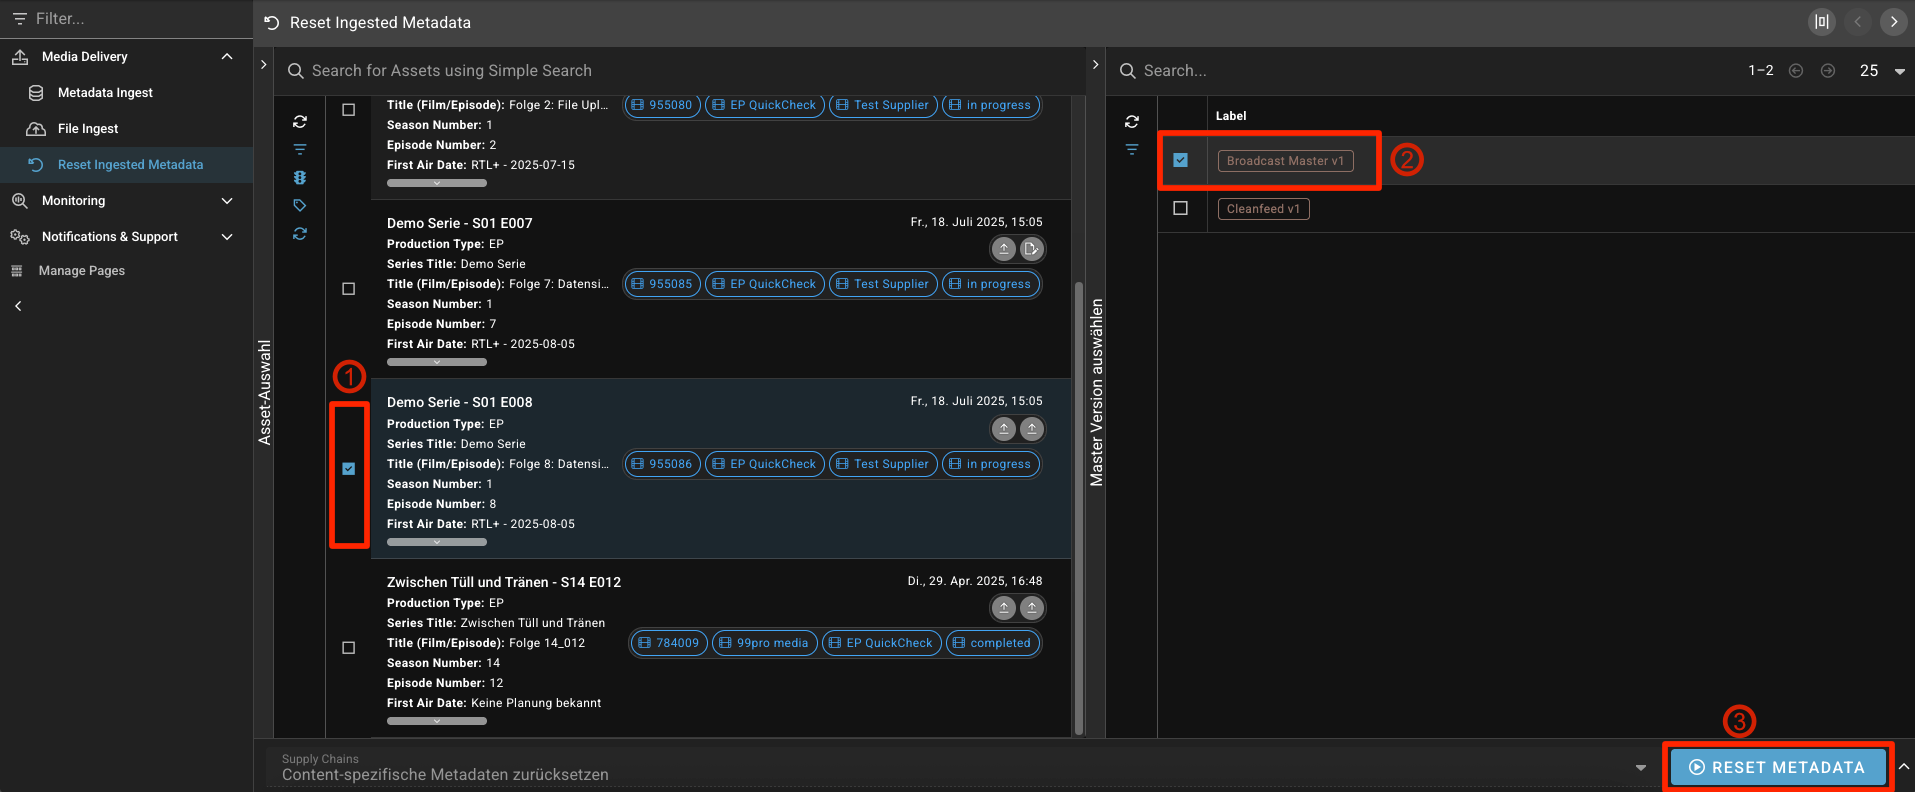Uncheck the Demo Serie S01 E008 asset
The width and height of the screenshot is (1915, 792).
[349, 468]
